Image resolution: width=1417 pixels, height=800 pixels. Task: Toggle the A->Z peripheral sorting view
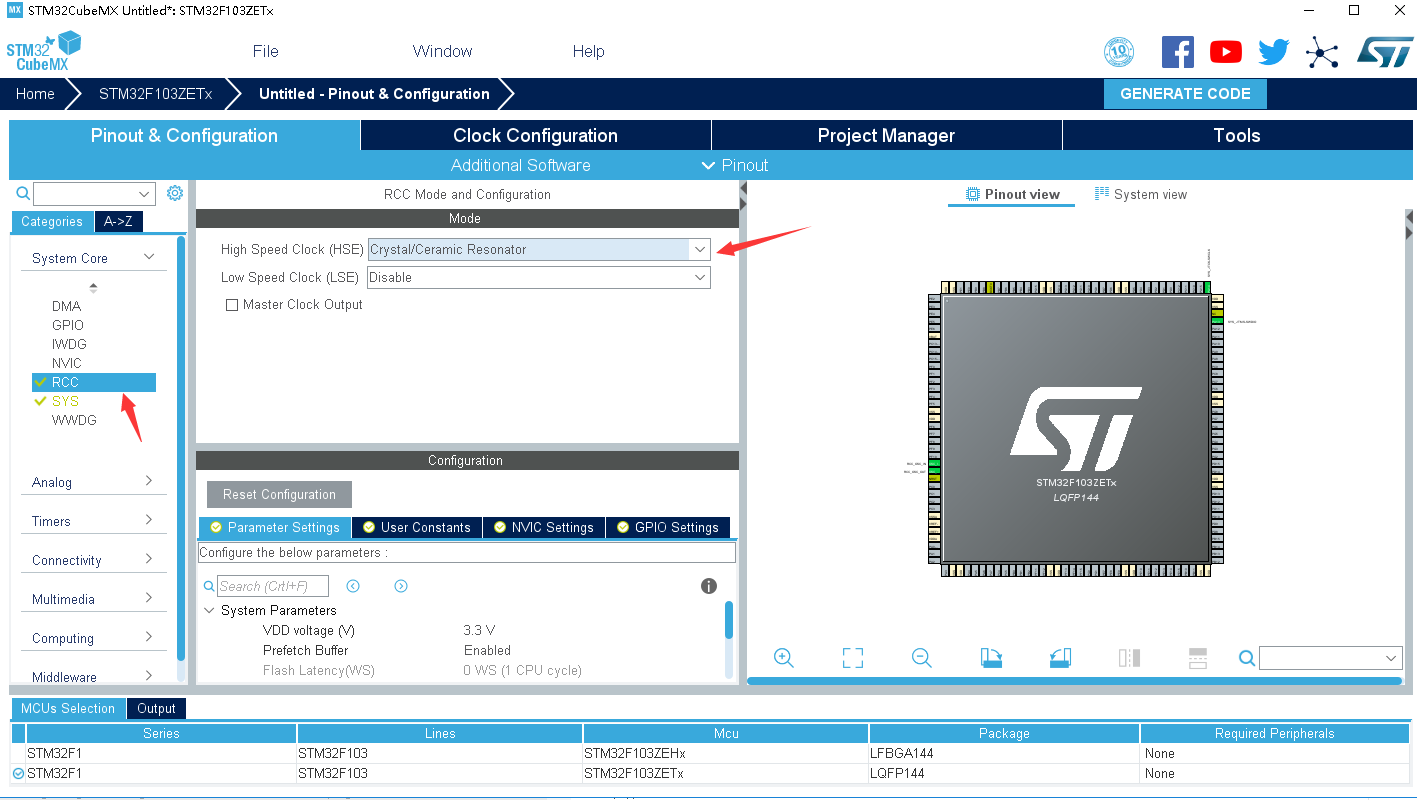(119, 221)
